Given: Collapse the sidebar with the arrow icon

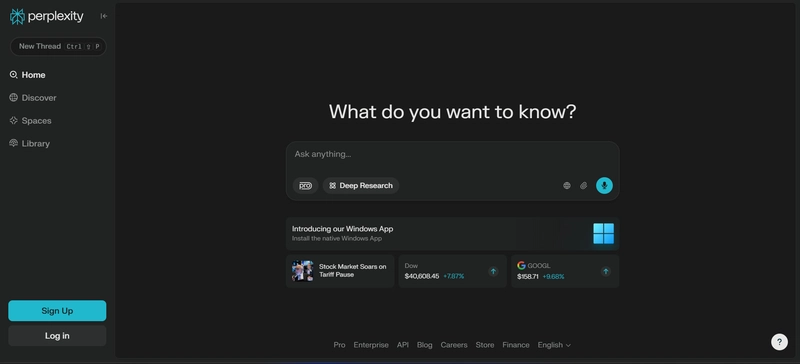Looking at the screenshot, I should (104, 16).
